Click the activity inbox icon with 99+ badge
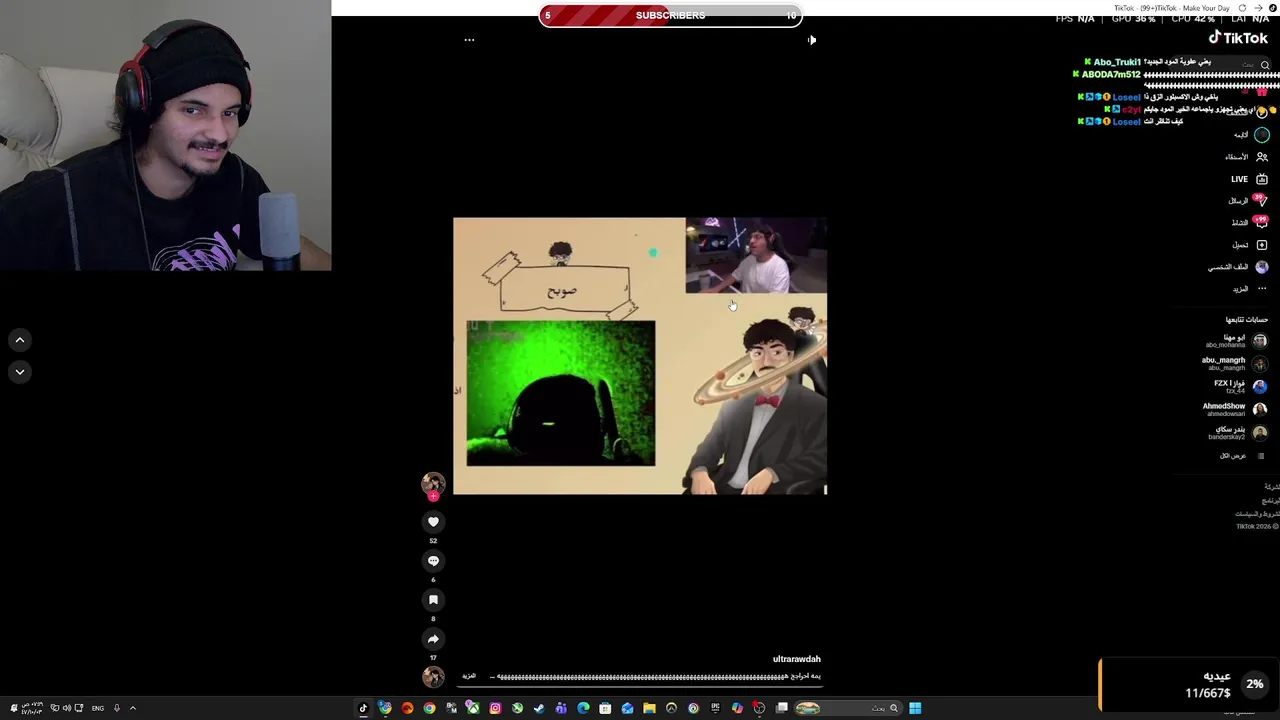This screenshot has height=720, width=1280. 1262,222
